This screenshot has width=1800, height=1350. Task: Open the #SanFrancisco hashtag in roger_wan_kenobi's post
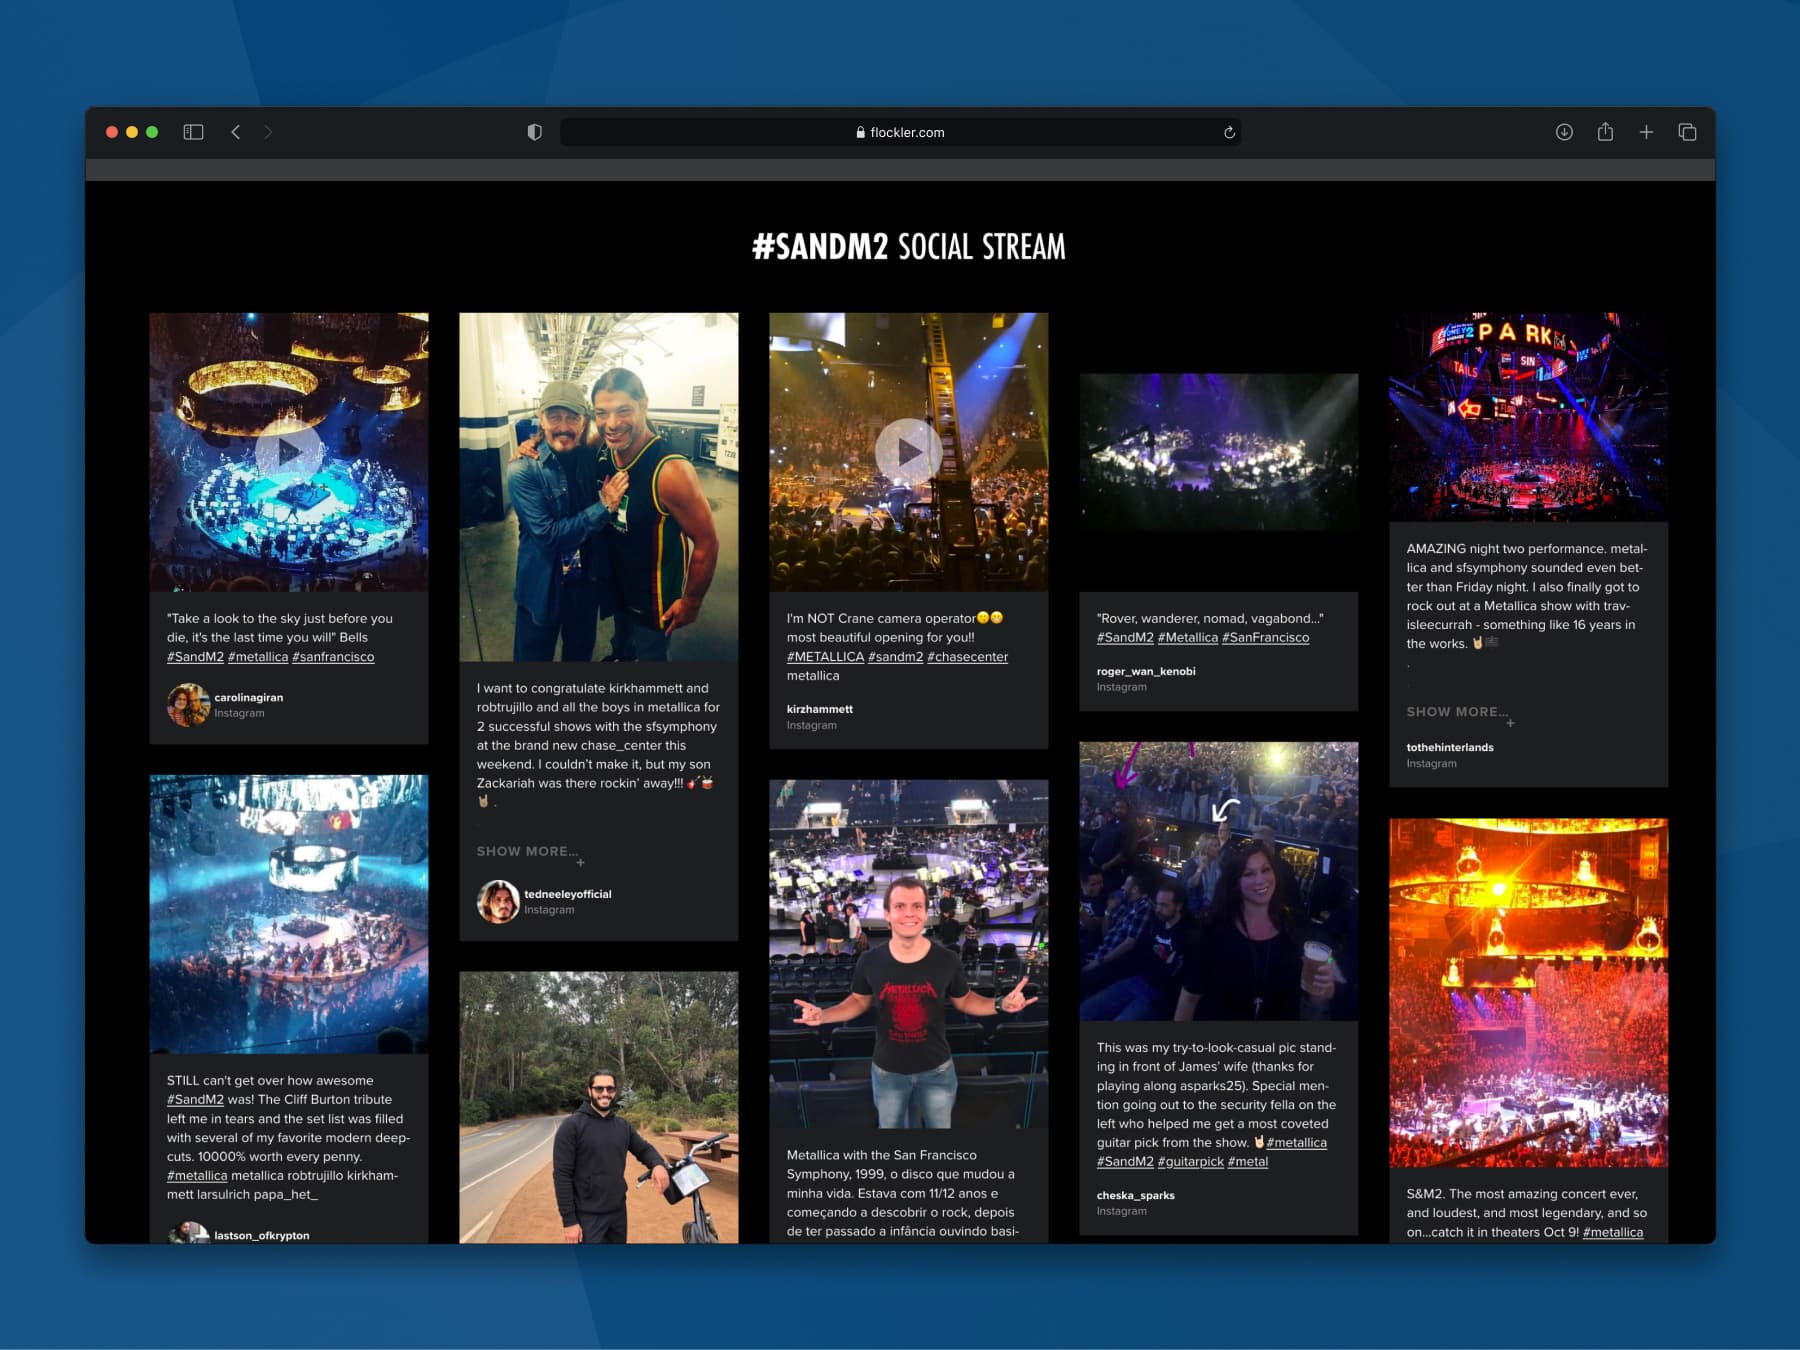(x=1265, y=637)
